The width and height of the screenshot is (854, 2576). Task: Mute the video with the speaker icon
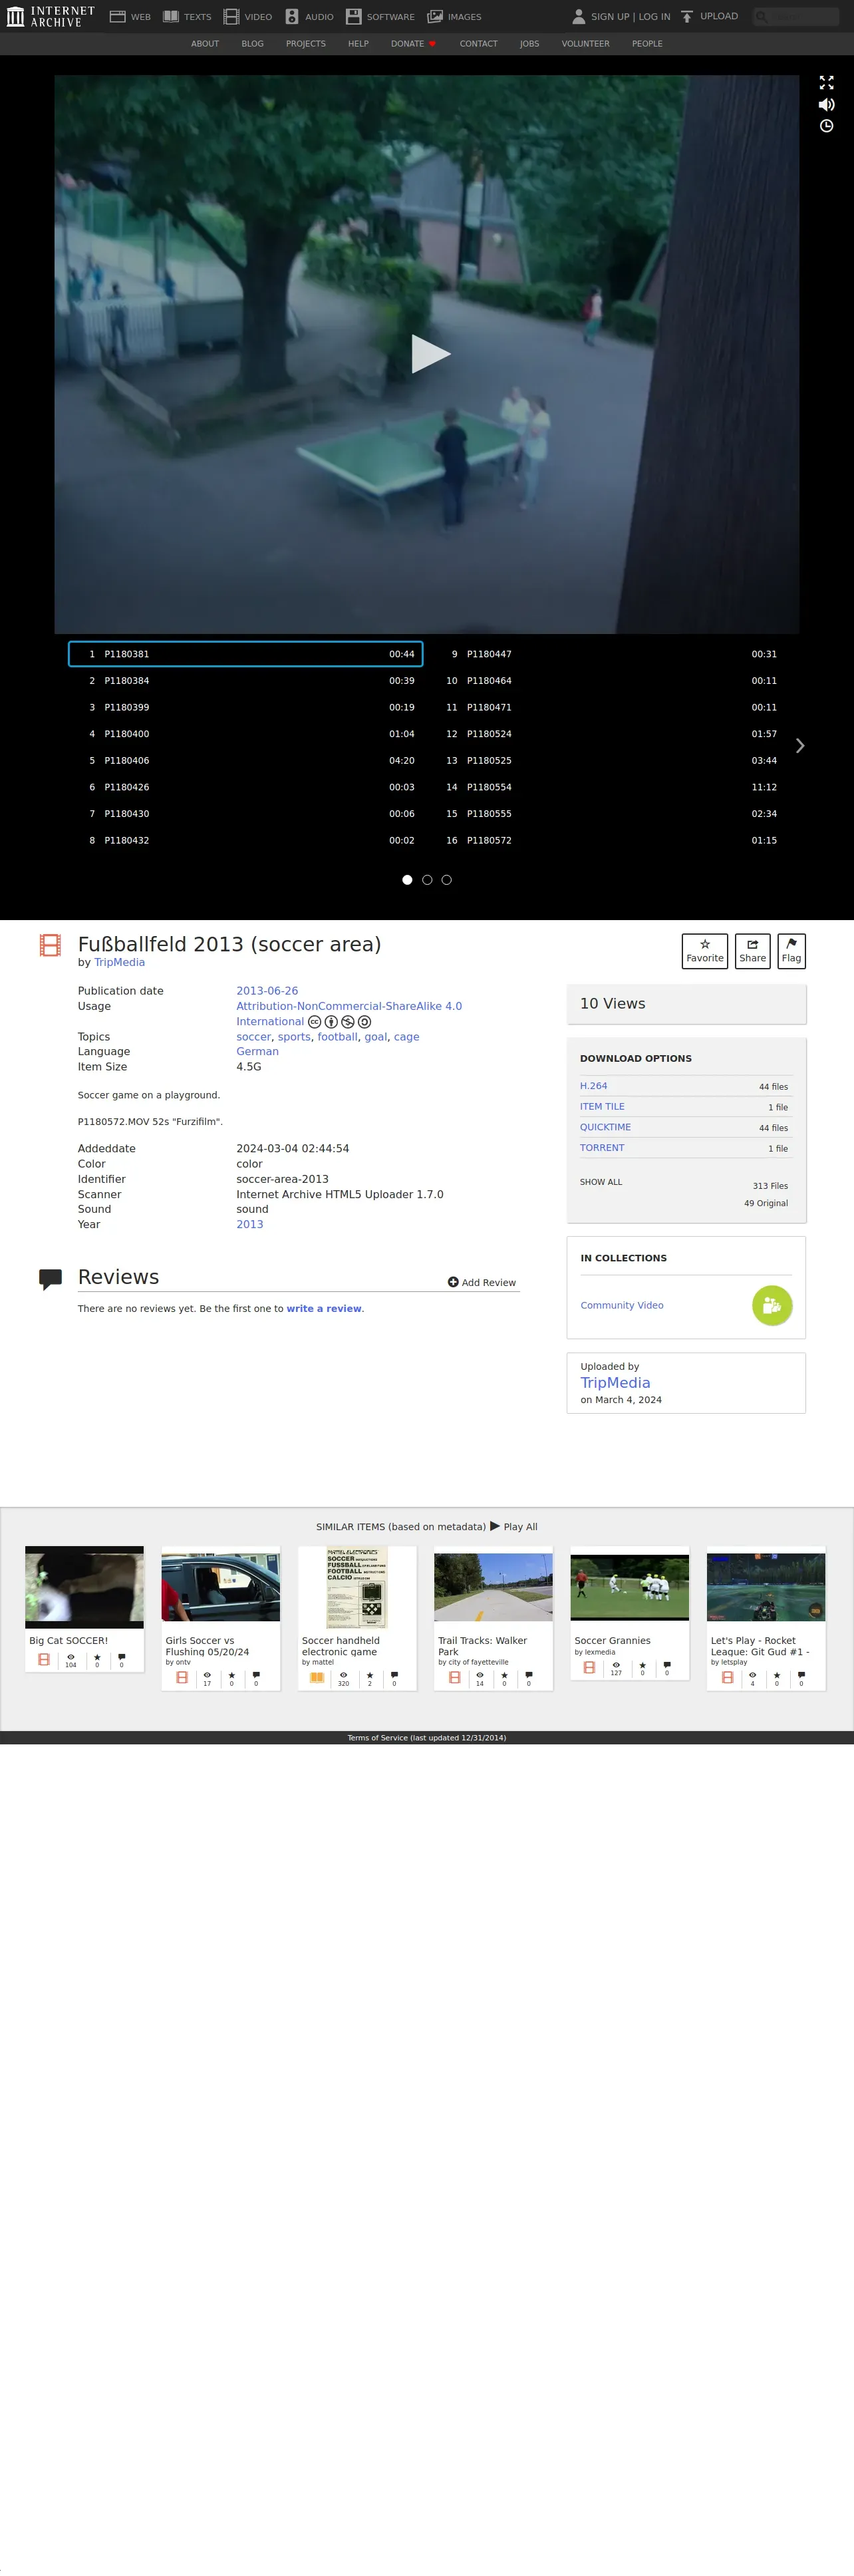tap(826, 105)
